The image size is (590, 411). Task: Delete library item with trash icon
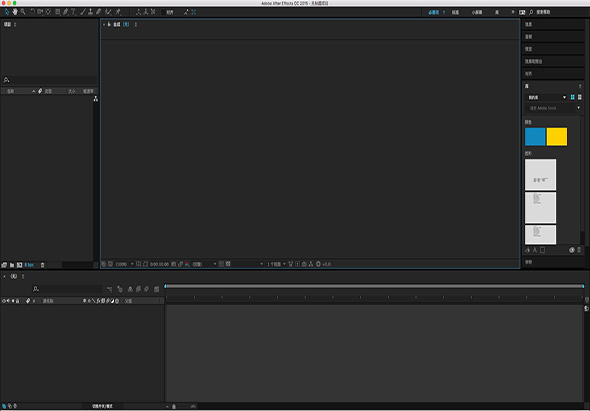pyautogui.click(x=579, y=250)
